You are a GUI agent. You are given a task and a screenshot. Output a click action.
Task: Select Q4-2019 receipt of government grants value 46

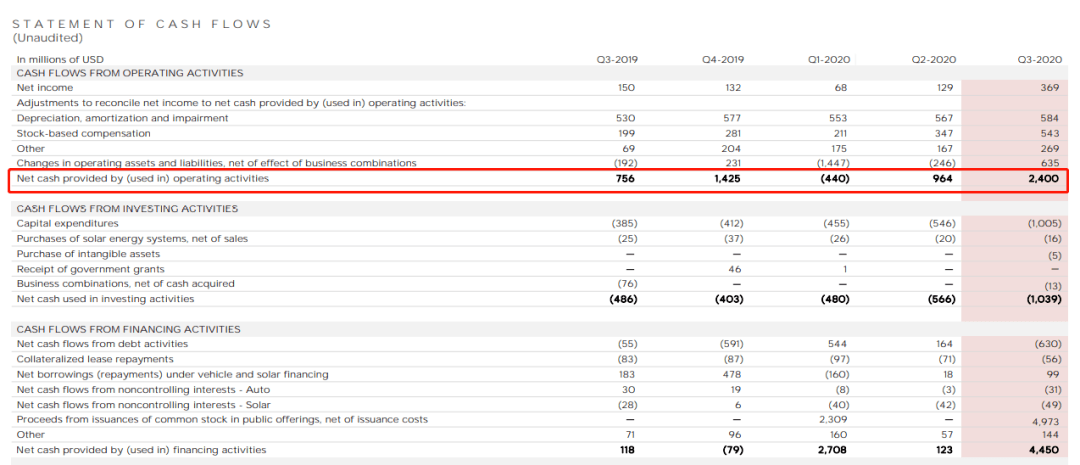[x=738, y=269]
